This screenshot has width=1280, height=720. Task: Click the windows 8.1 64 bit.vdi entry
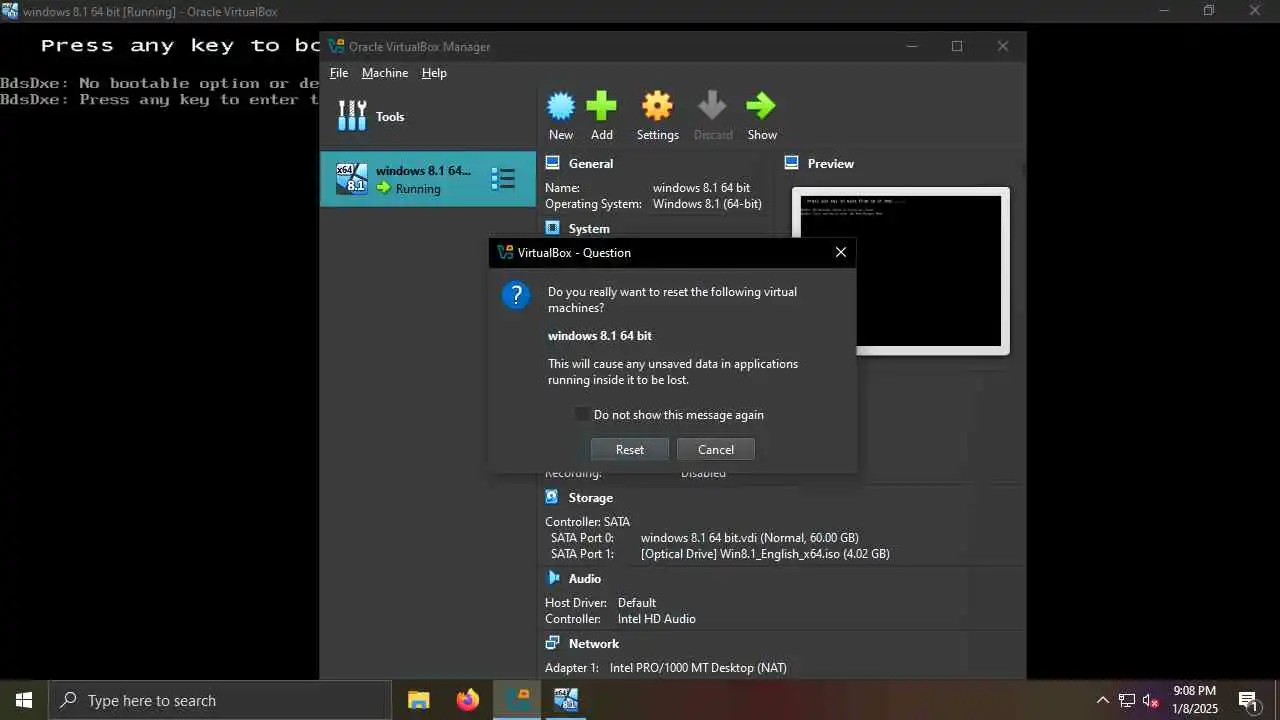pyautogui.click(x=750, y=537)
